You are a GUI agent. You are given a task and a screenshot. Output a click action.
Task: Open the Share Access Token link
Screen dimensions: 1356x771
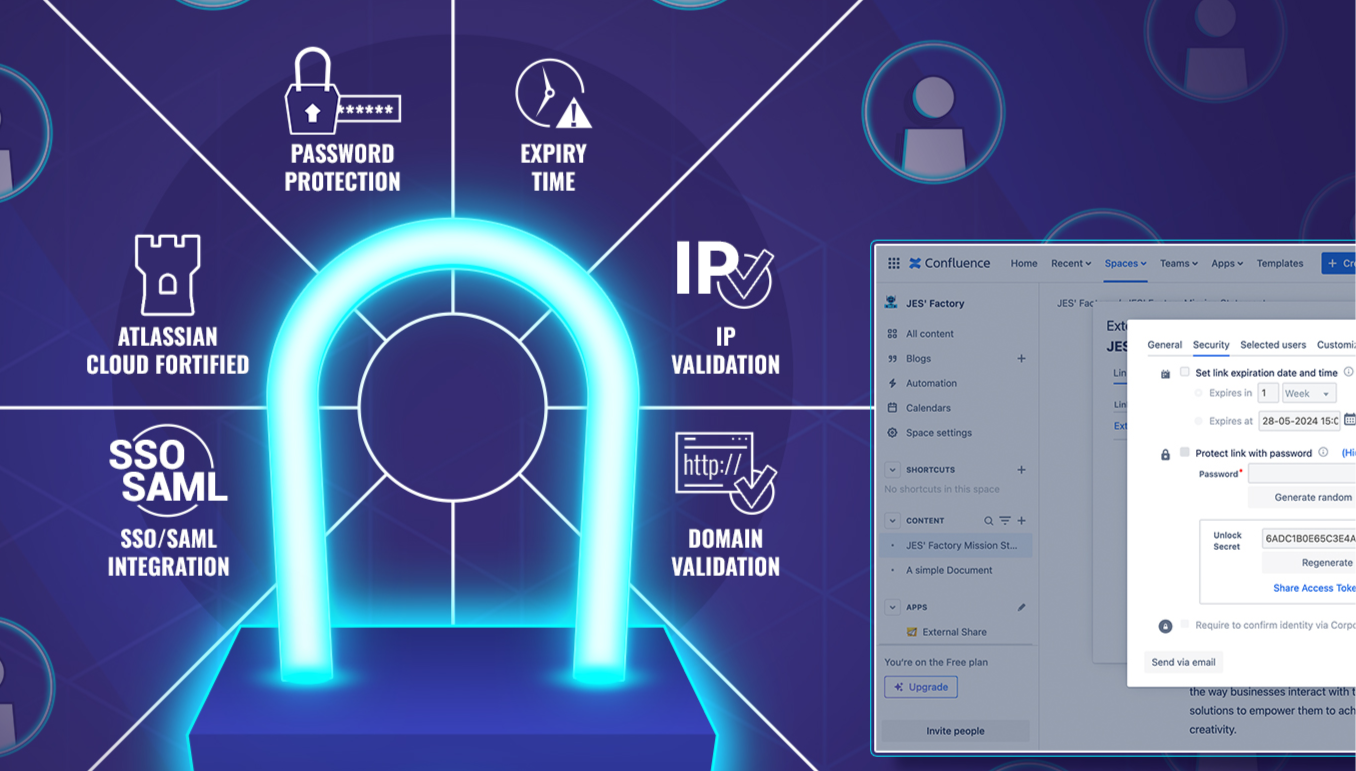[x=1314, y=588]
